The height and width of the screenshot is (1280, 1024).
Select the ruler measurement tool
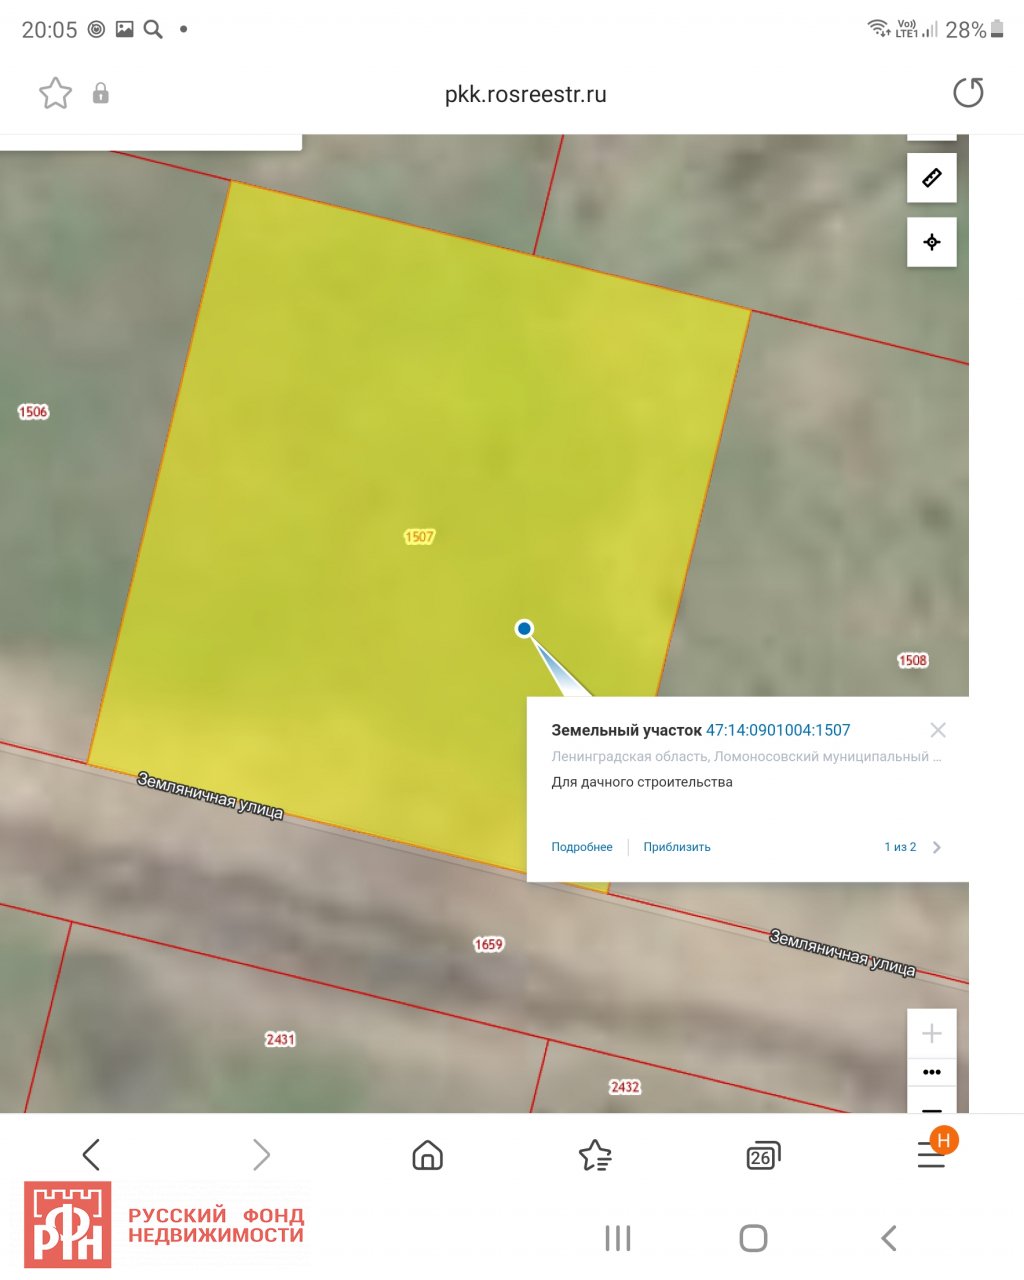tap(932, 178)
